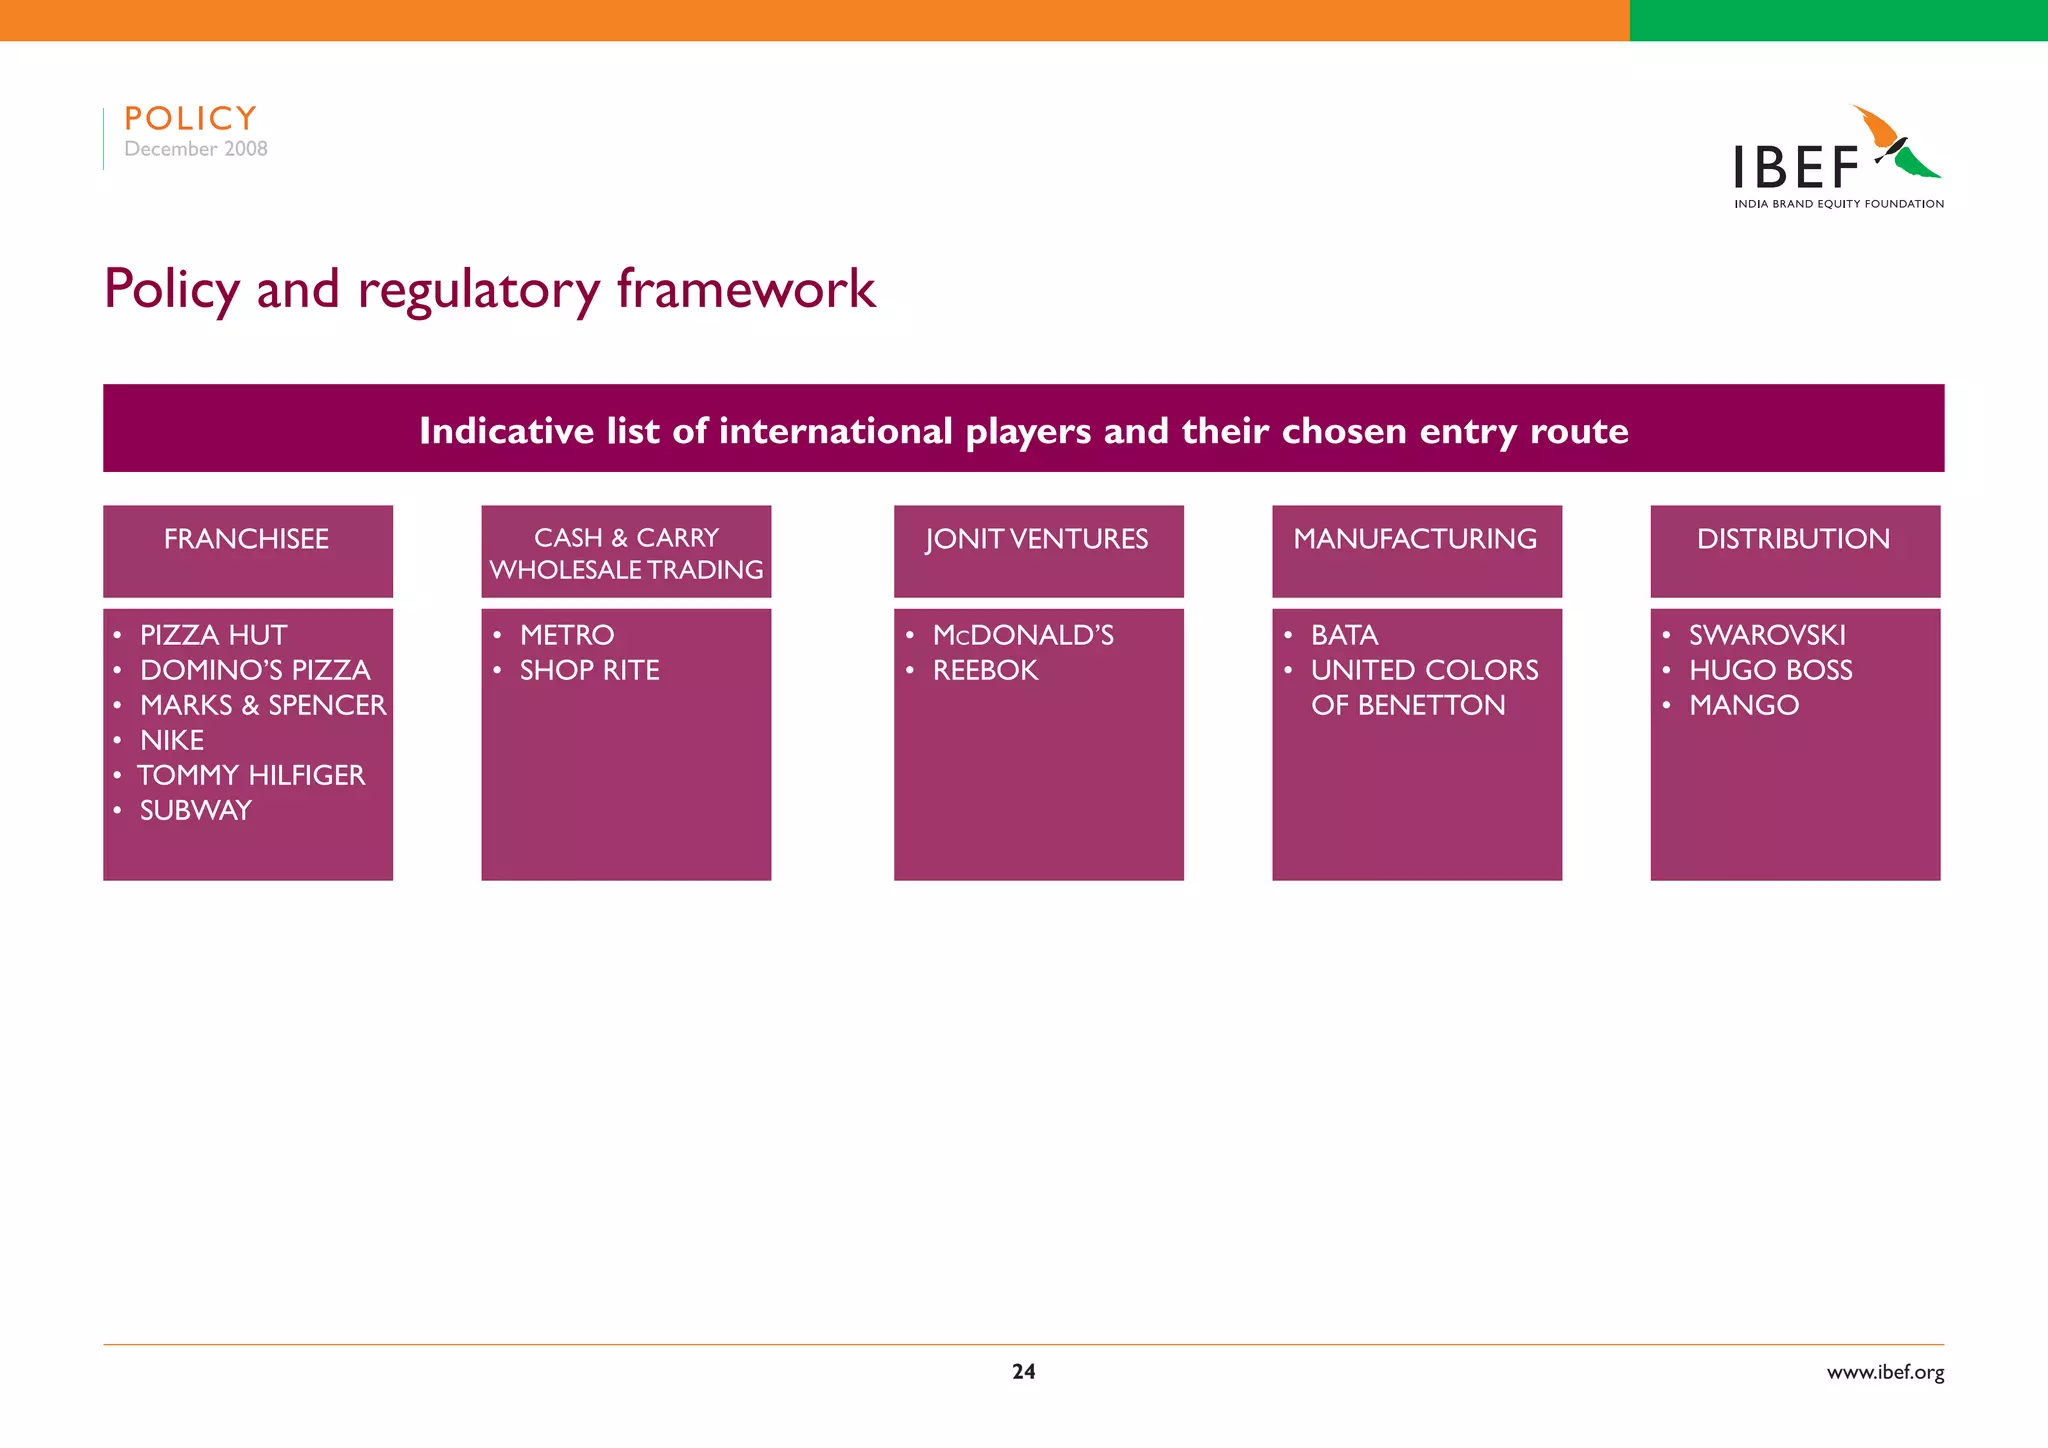This screenshot has height=1448, width=2048.
Task: Click the Indicative list title banner
Action: [x=1023, y=429]
